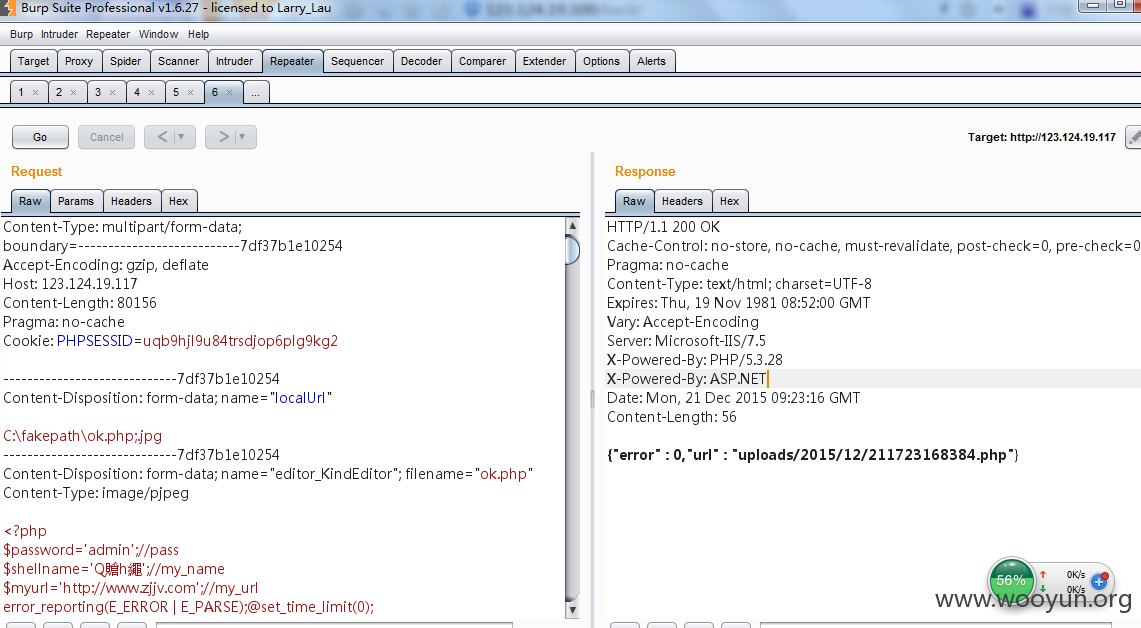Click the Content-Length: 80156 header line

tap(80, 303)
